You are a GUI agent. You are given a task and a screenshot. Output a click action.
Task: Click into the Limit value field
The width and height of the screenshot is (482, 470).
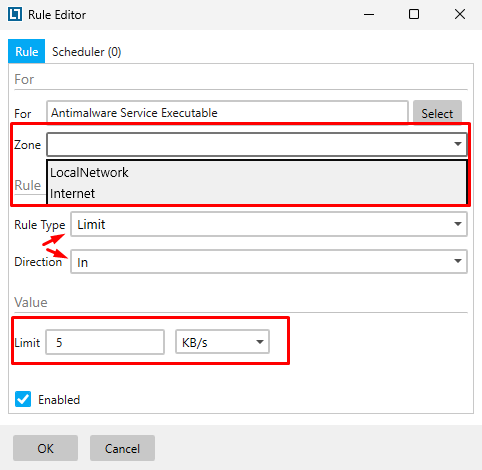[105, 342]
